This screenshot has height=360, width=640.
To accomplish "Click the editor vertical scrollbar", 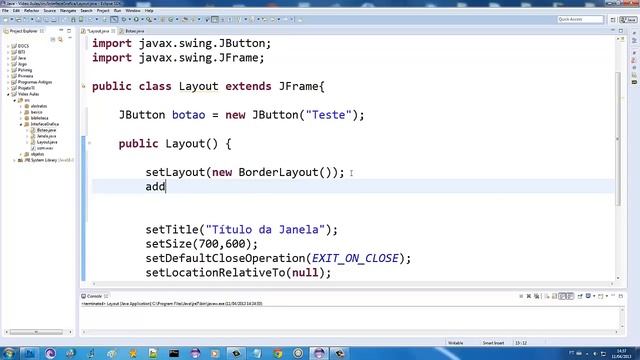I will pos(618,139).
